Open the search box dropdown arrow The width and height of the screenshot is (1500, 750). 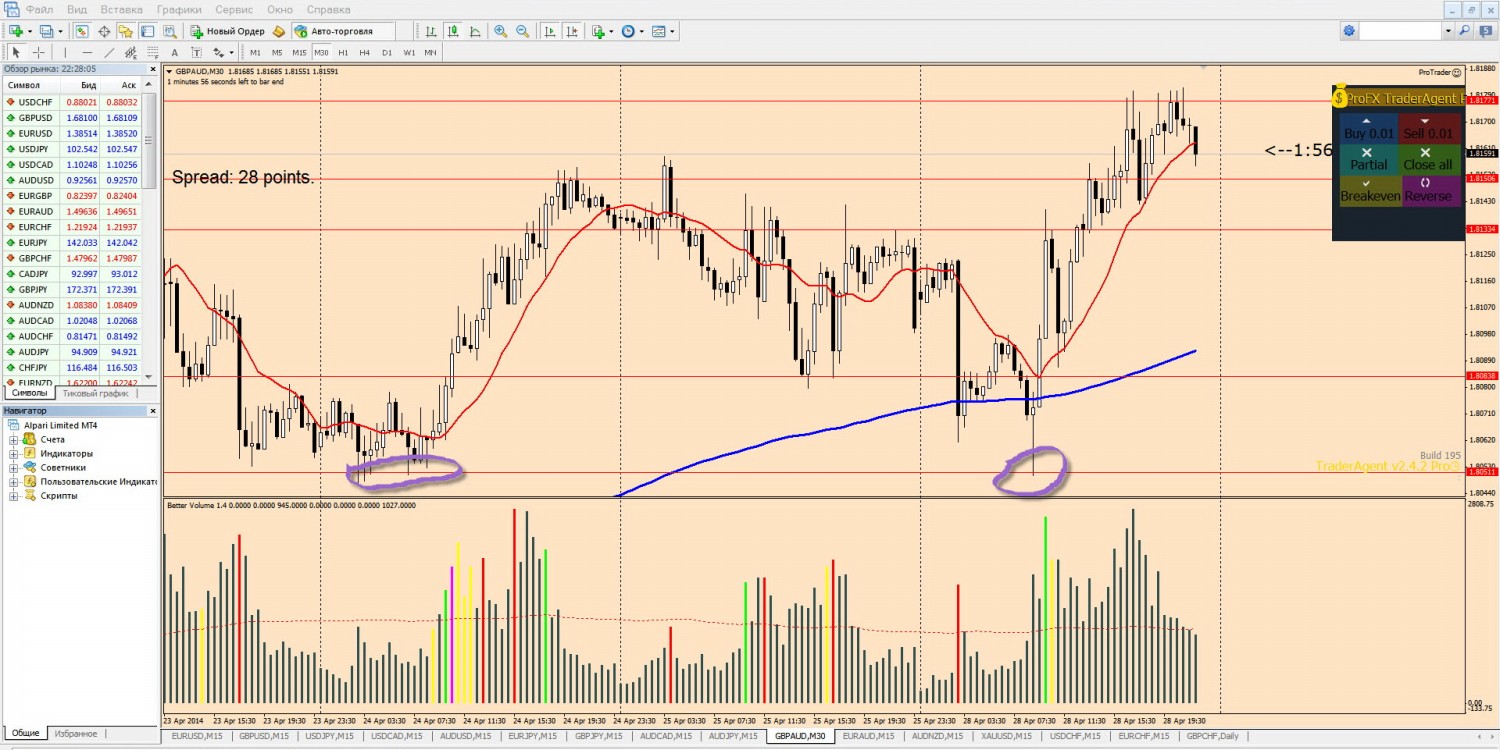(x=1447, y=31)
